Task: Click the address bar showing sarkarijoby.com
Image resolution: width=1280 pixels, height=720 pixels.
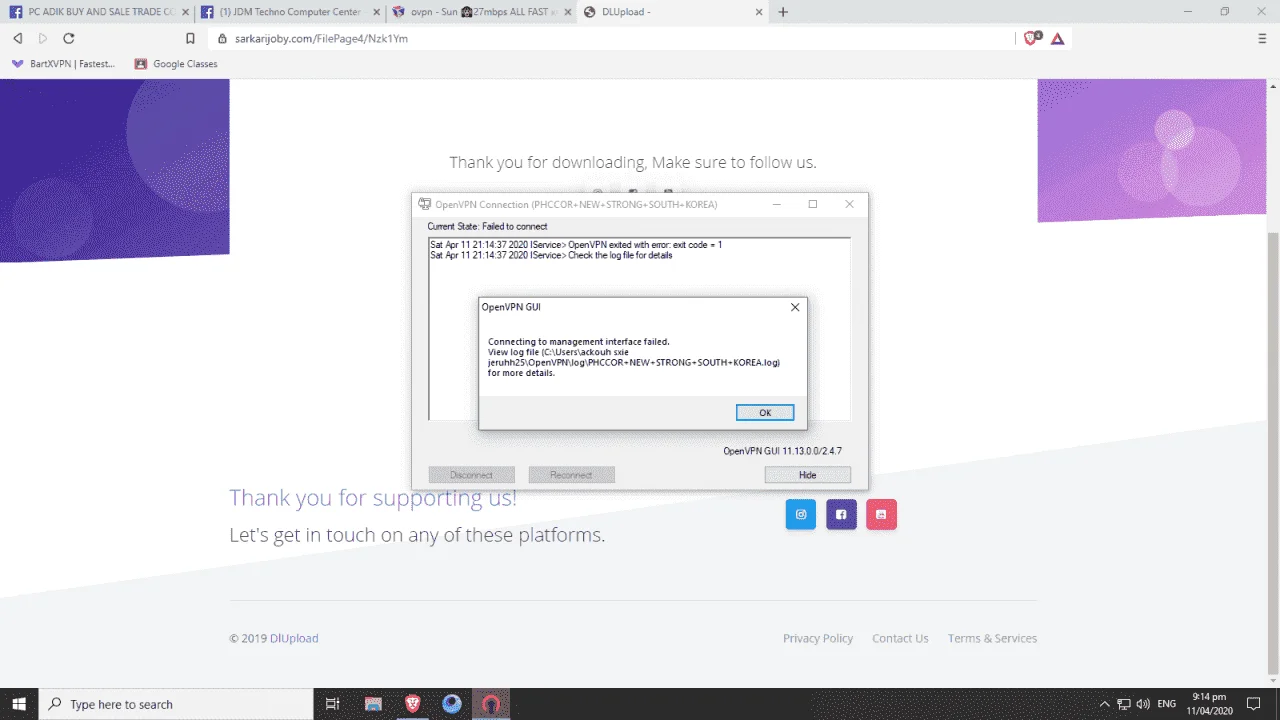Action: (610, 38)
